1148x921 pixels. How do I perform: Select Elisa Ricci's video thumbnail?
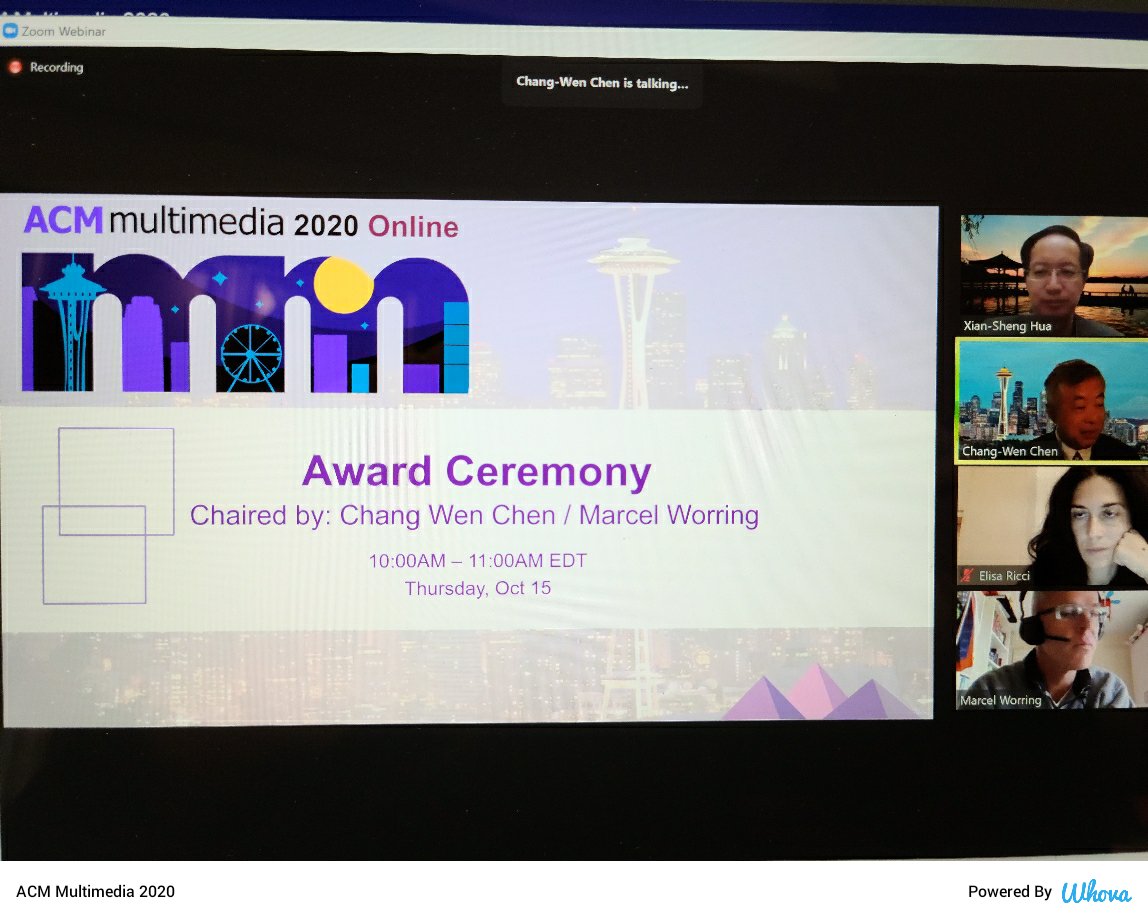click(1052, 526)
